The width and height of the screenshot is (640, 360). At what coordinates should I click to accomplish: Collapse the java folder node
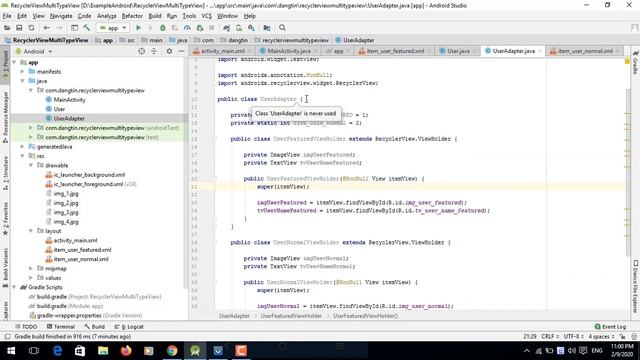(x=22, y=81)
